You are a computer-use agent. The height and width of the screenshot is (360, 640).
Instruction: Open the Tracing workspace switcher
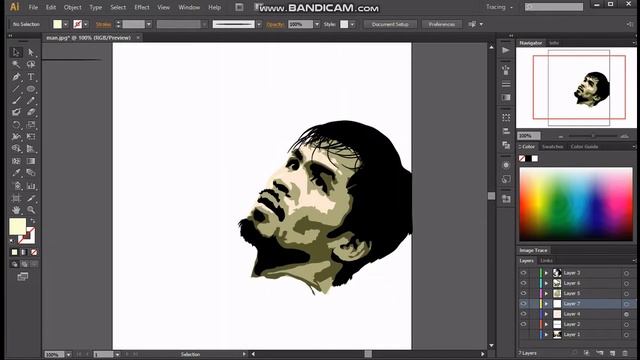coord(499,7)
